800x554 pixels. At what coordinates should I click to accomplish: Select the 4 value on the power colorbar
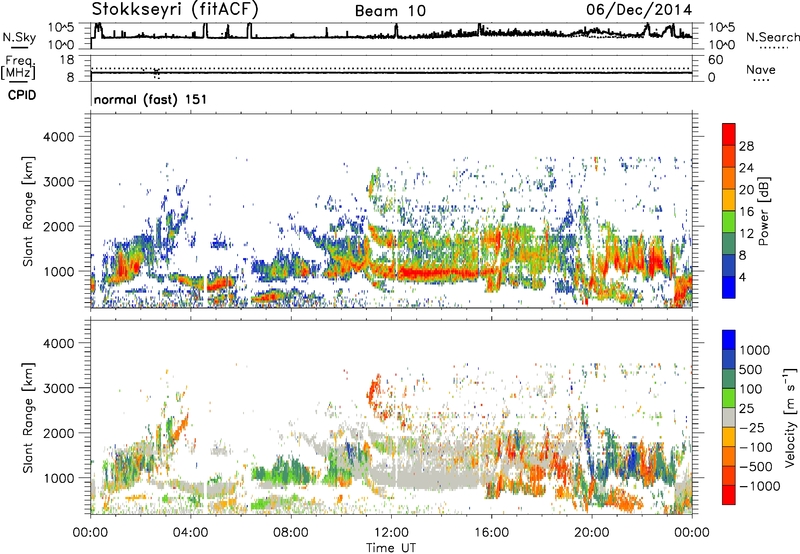742,277
